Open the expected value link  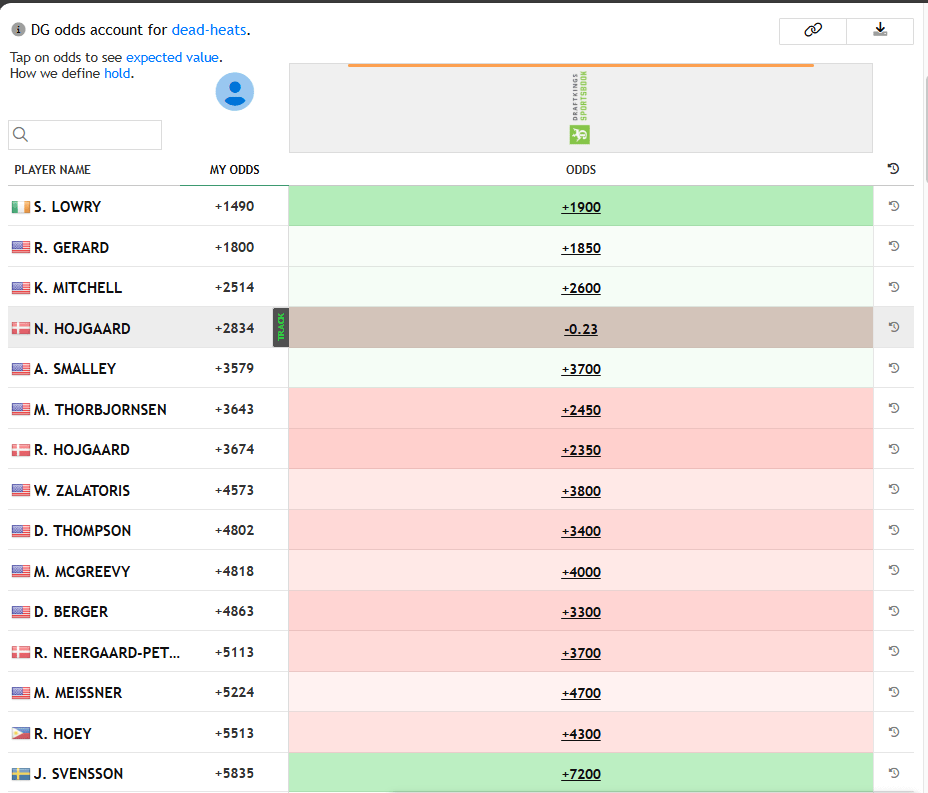(172, 57)
